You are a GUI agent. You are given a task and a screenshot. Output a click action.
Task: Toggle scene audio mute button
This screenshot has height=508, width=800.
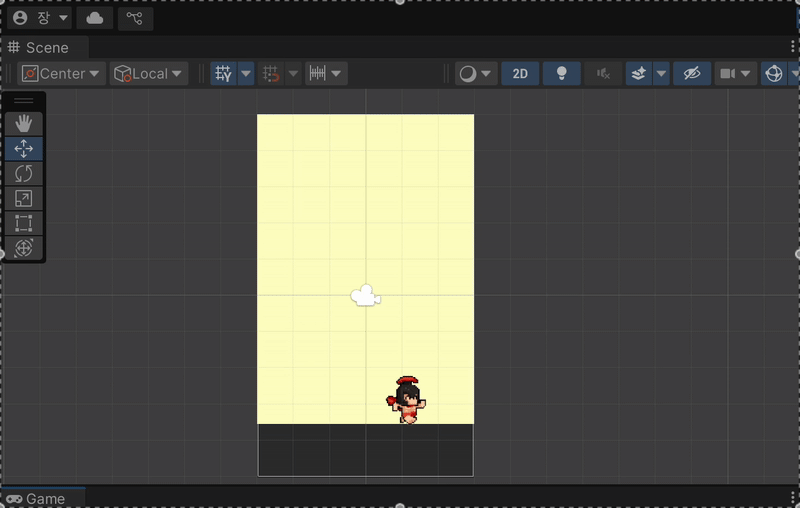603,73
